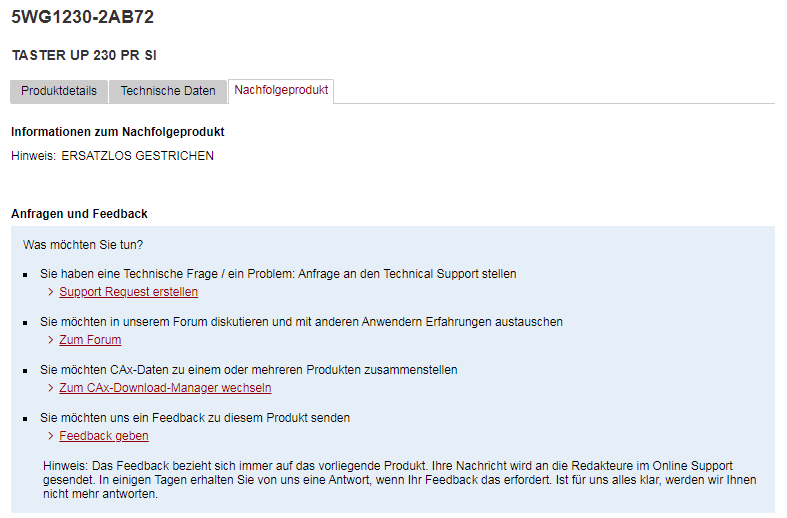Open the Zum Forum link
The width and height of the screenshot is (787, 518).
click(x=90, y=340)
